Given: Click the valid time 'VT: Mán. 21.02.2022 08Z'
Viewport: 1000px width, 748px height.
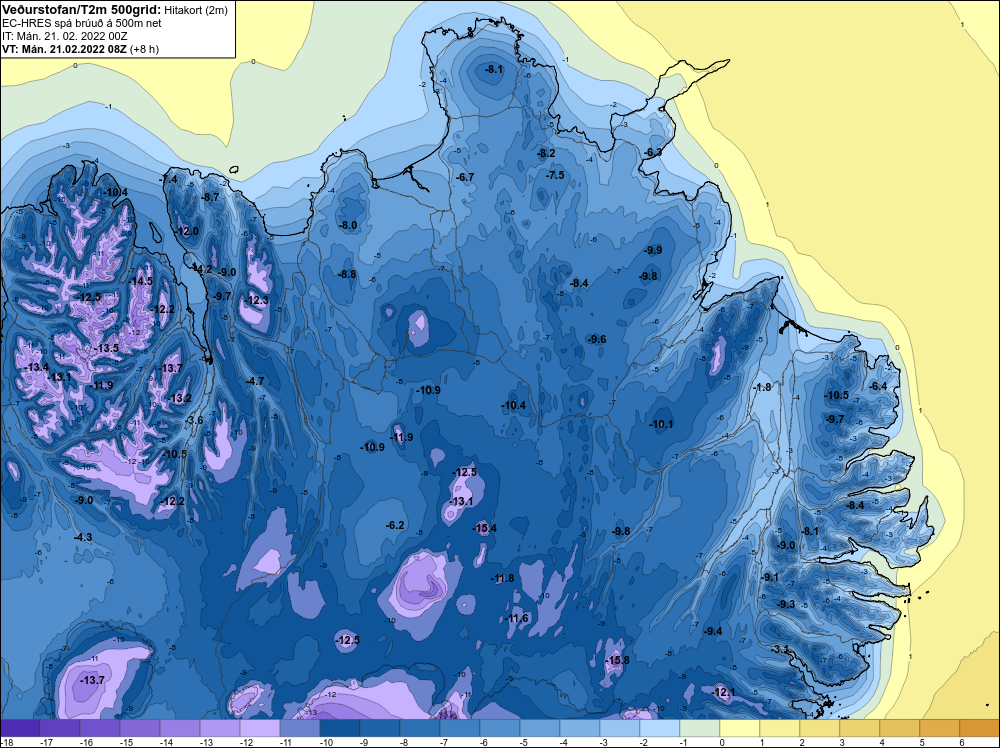Looking at the screenshot, I should 64,49.
